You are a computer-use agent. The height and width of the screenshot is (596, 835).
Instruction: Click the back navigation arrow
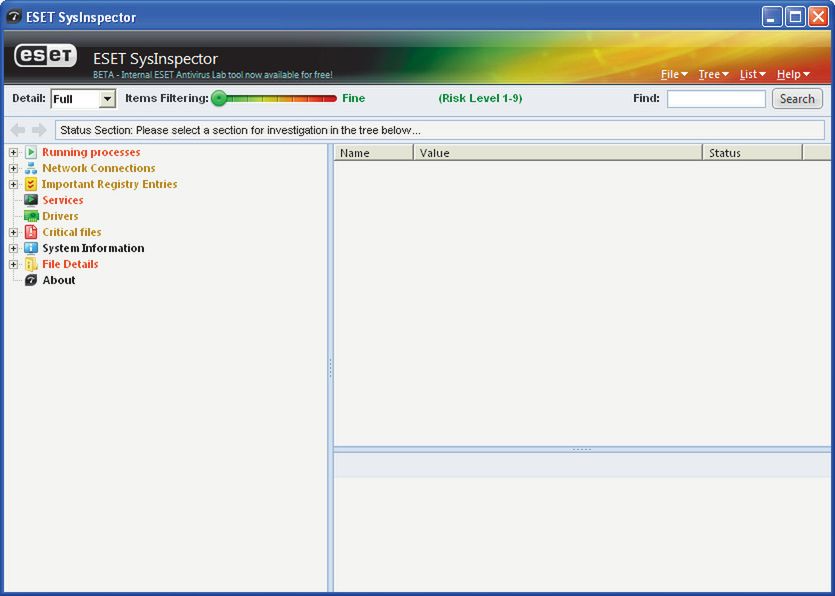pyautogui.click(x=18, y=130)
